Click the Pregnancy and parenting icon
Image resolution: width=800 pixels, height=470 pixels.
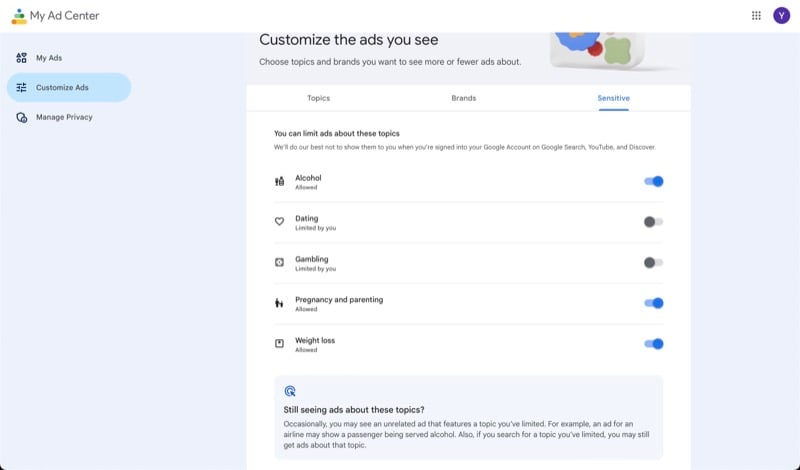(280, 303)
